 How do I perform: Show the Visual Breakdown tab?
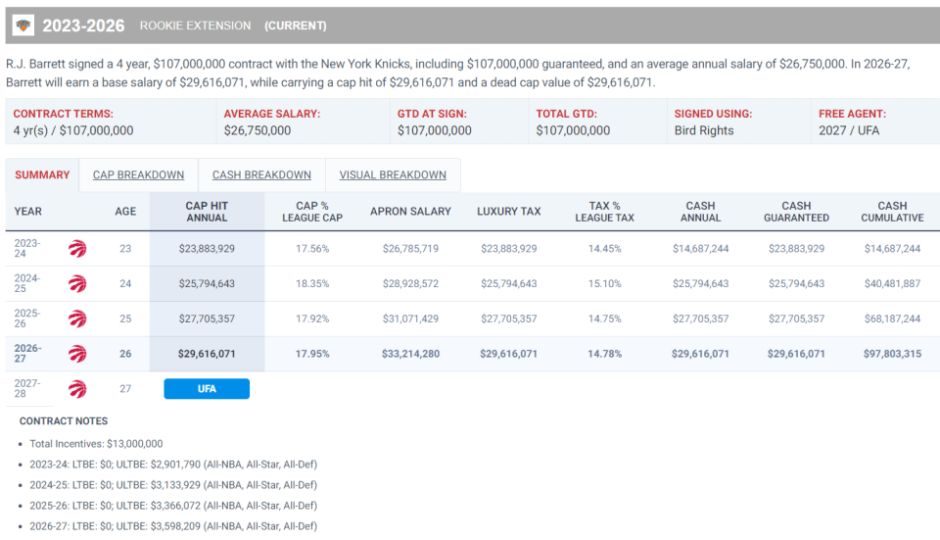[393, 175]
